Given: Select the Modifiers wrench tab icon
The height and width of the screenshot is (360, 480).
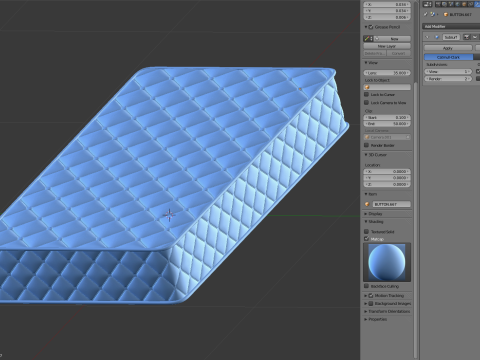Looking at the screenshot, I should click(x=477, y=4).
